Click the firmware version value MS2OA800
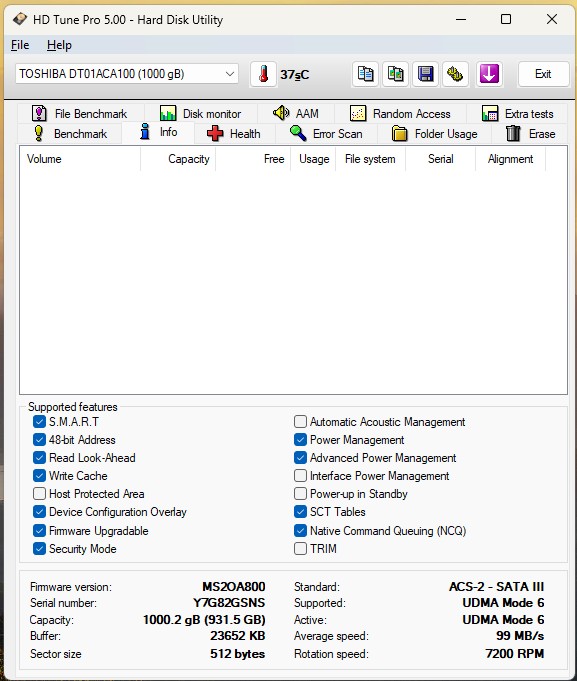 234,587
